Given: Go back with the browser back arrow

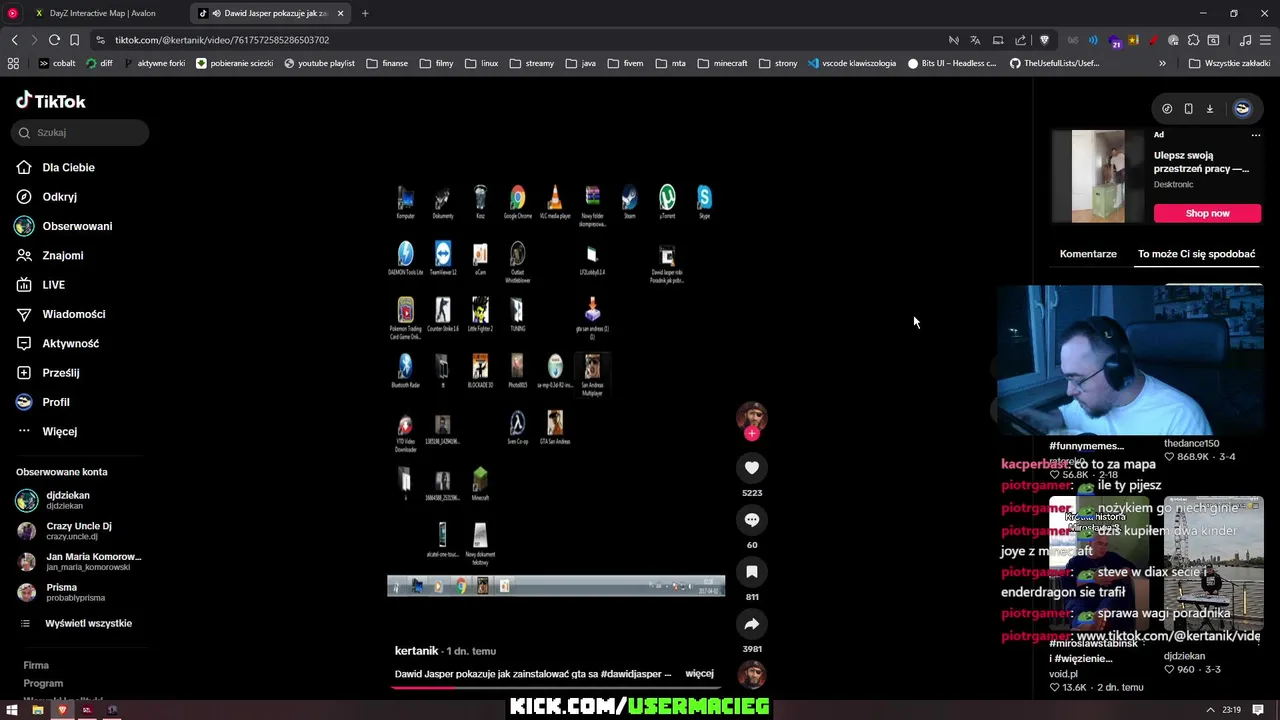Looking at the screenshot, I should (x=14, y=40).
